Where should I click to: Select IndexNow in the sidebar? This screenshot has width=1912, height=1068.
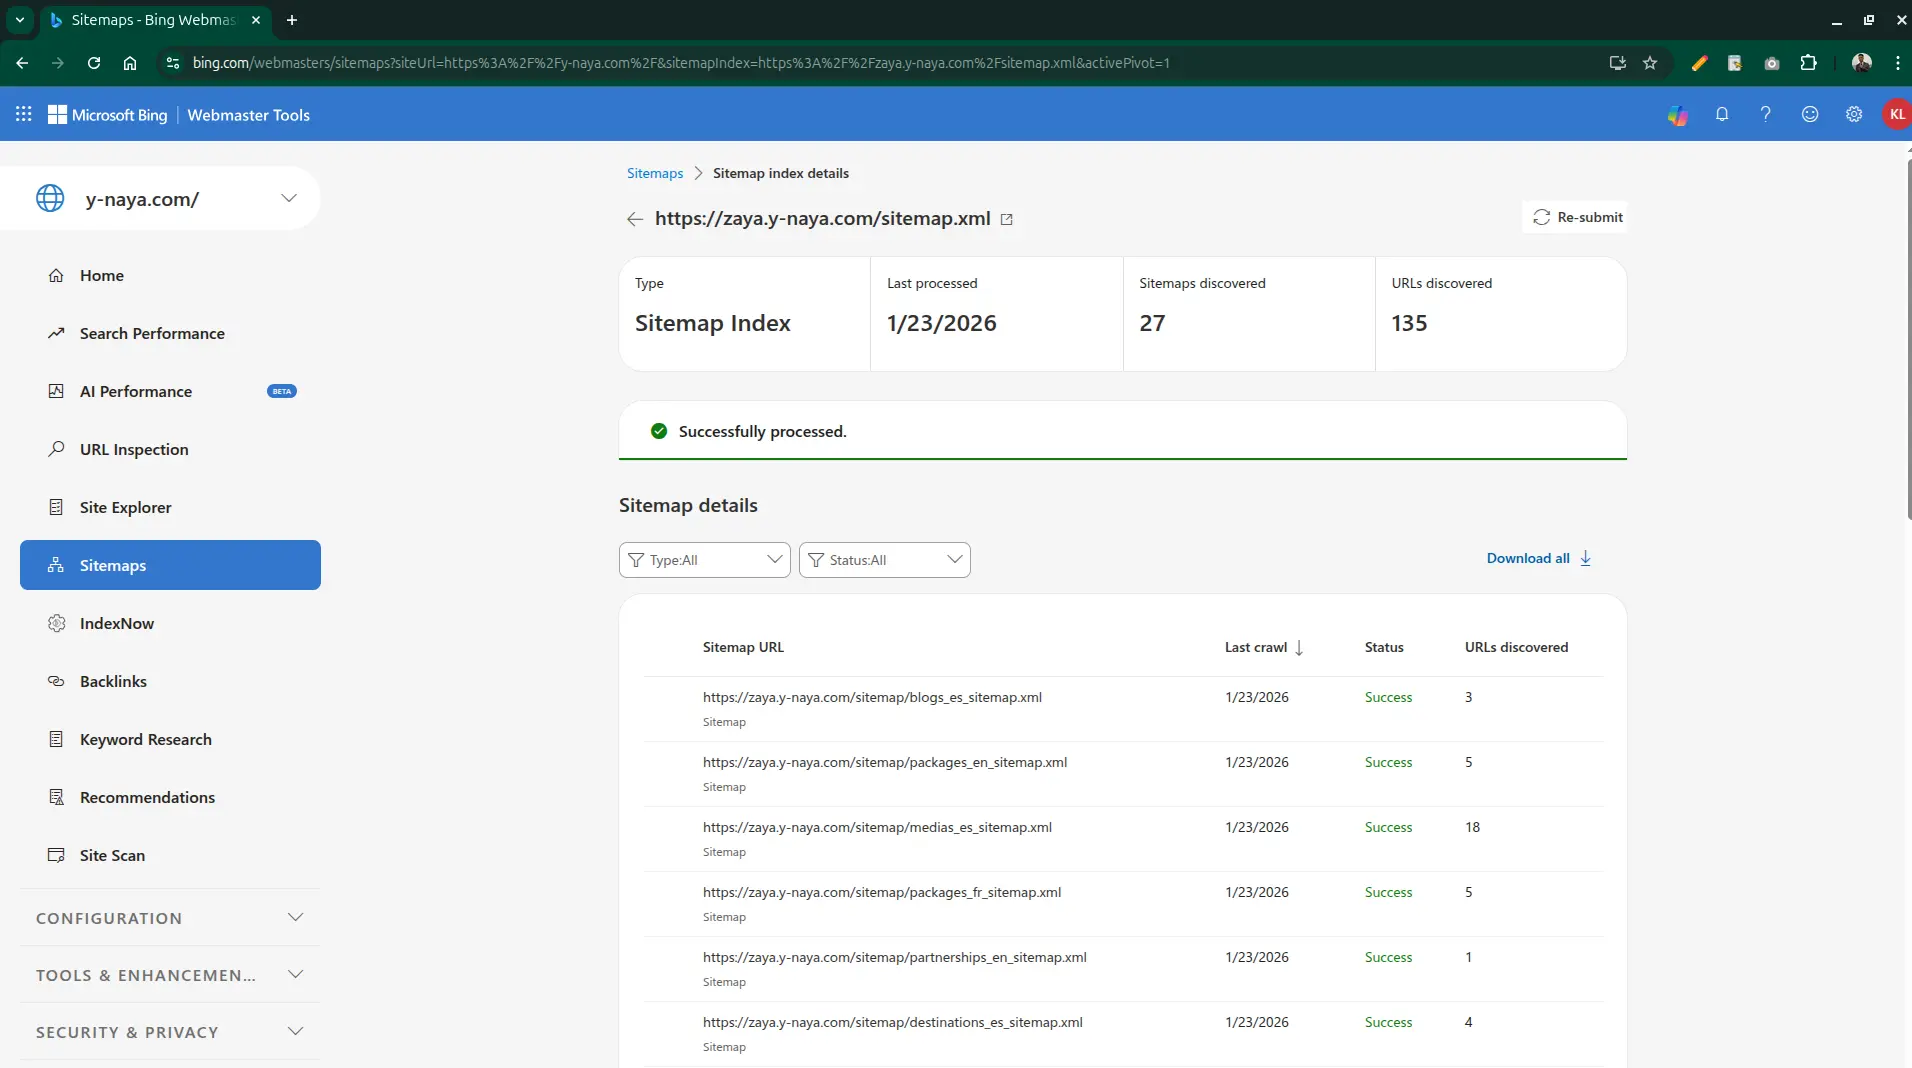tap(117, 623)
